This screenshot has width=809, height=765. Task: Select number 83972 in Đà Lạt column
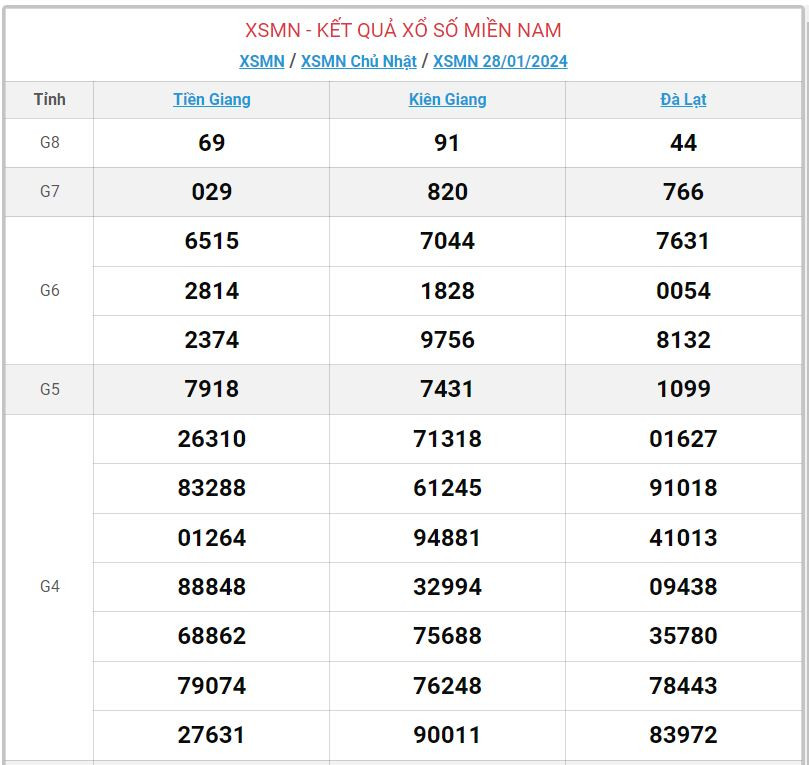[x=683, y=735]
